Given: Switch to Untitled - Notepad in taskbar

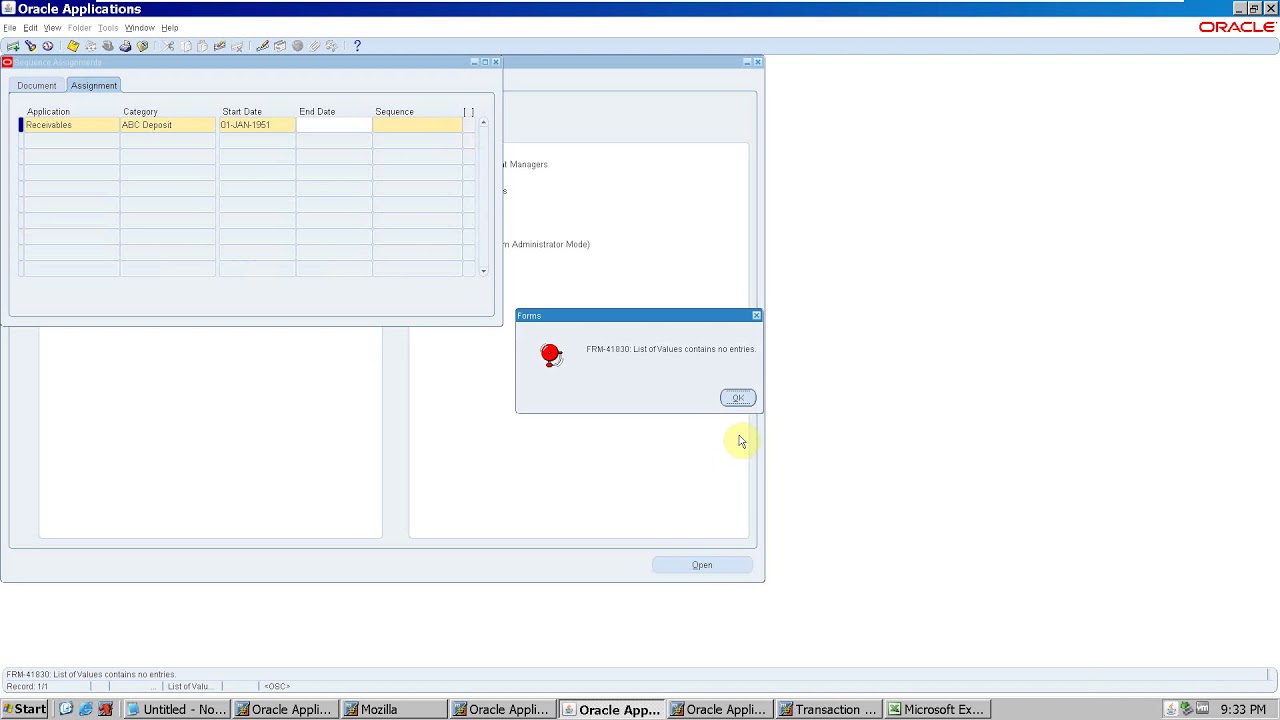Looking at the screenshot, I should [x=177, y=709].
